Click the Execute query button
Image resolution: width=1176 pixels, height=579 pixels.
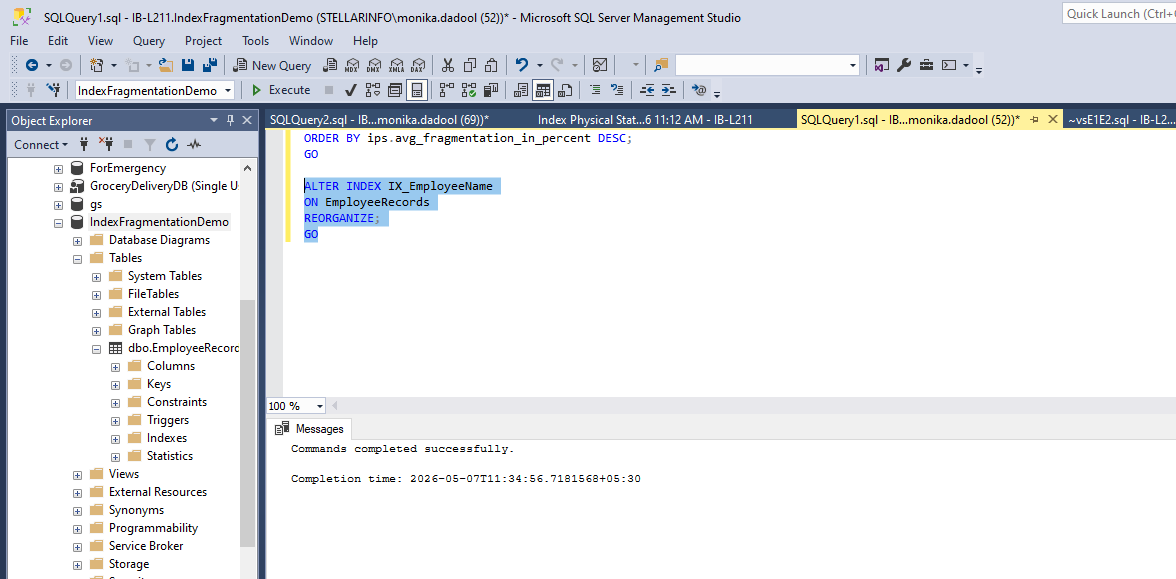point(280,90)
